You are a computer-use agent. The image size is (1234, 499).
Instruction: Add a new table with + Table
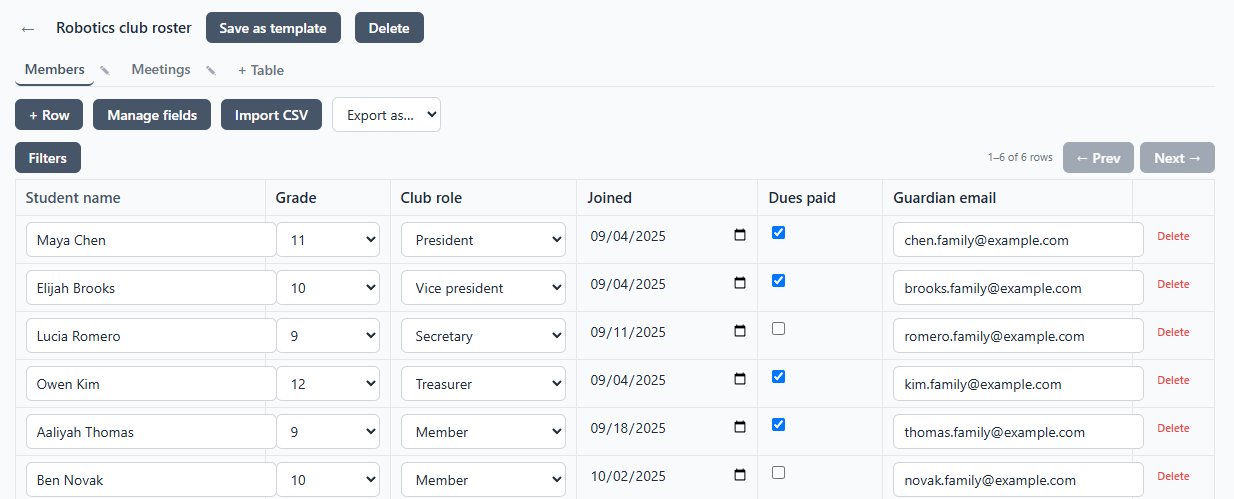261,70
